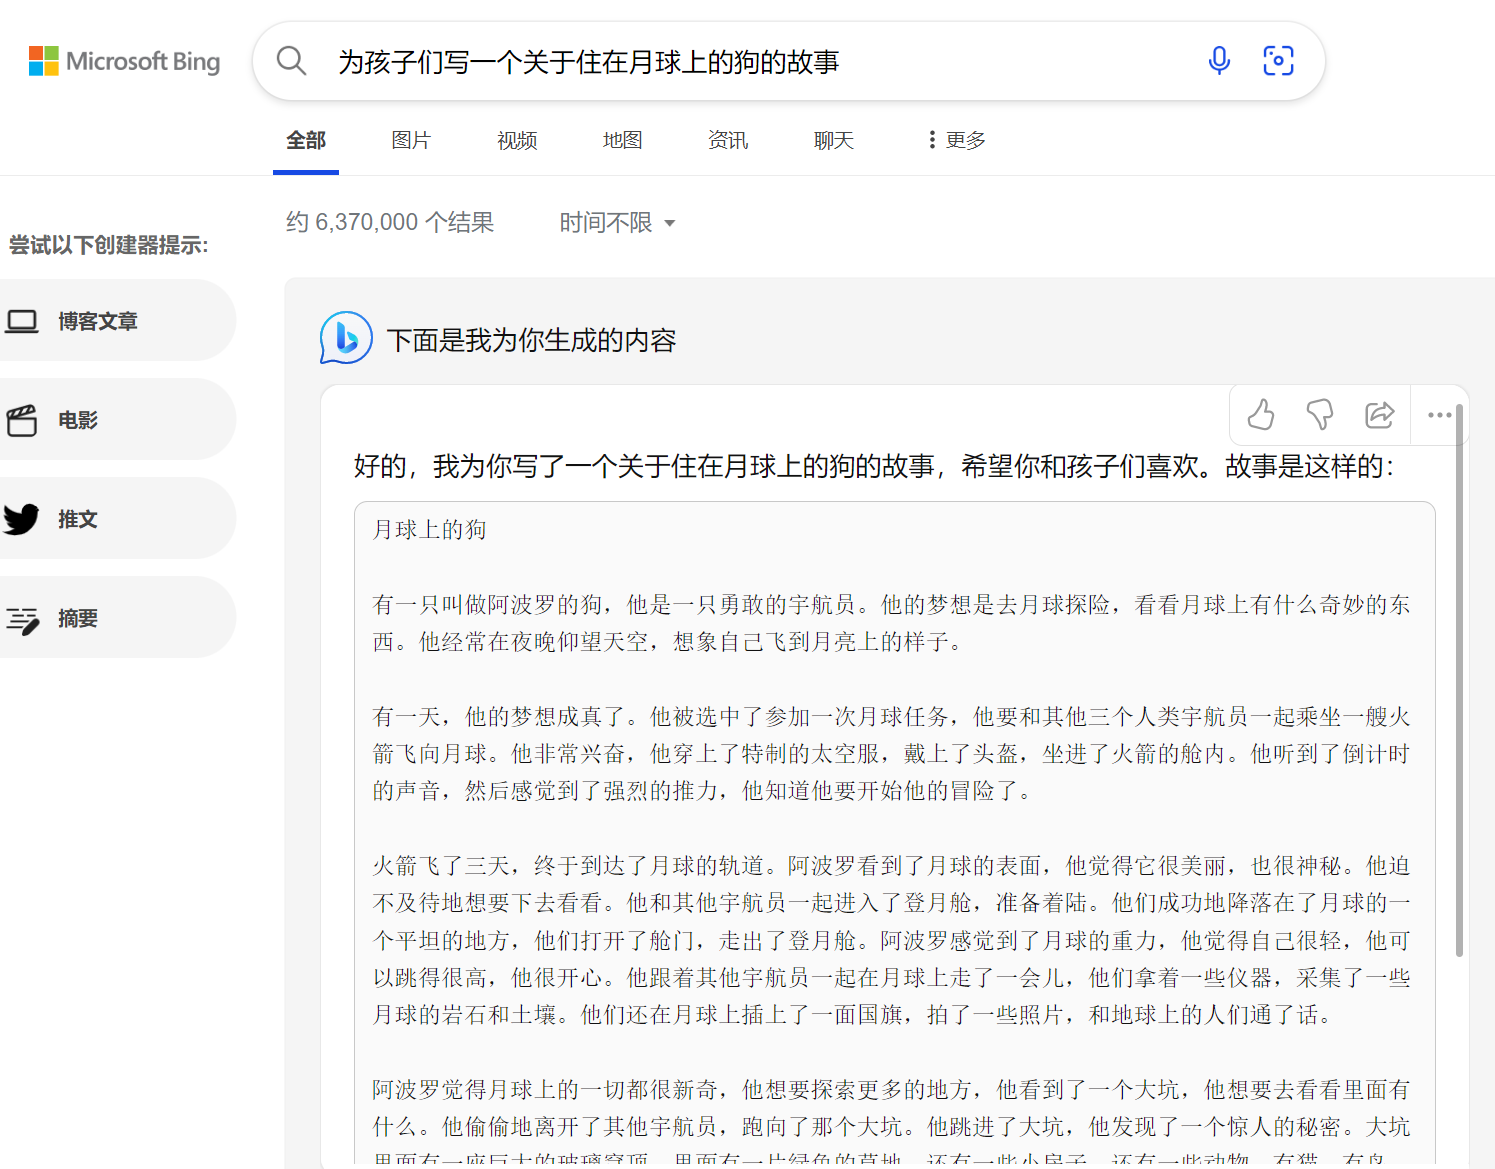Give a thumbs up to the generated story
1495x1169 pixels.
point(1259,414)
